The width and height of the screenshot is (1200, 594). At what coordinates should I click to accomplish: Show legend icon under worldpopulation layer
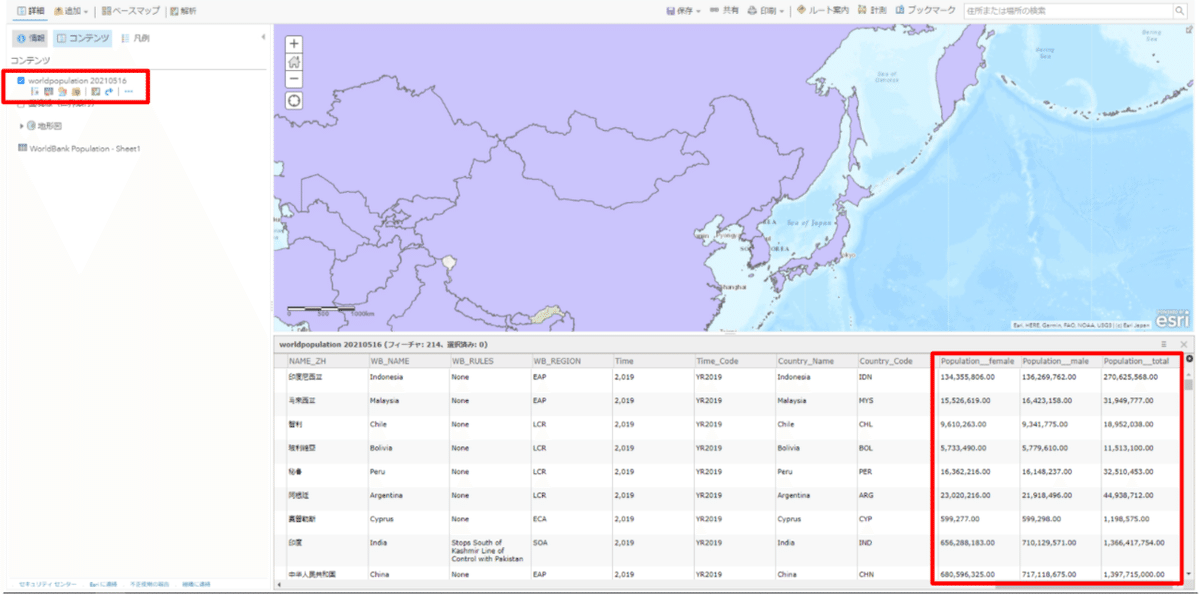pos(35,91)
